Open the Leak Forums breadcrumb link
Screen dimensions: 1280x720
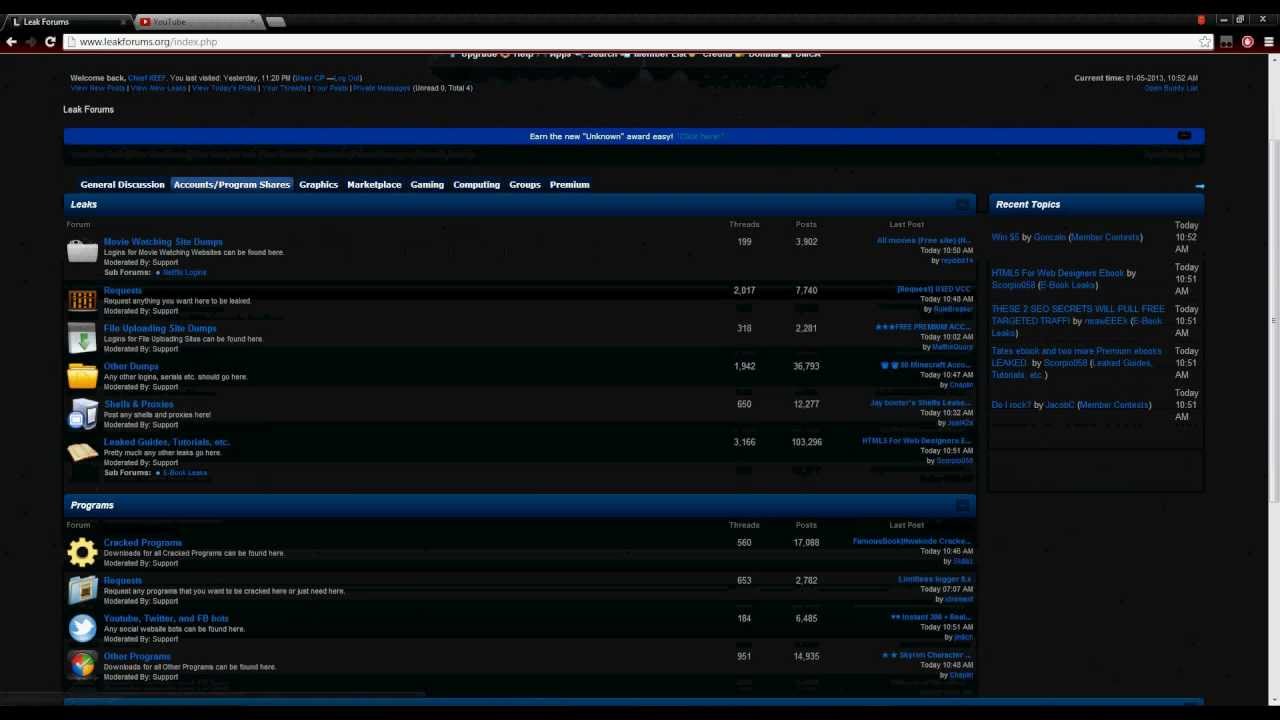[x=88, y=109]
